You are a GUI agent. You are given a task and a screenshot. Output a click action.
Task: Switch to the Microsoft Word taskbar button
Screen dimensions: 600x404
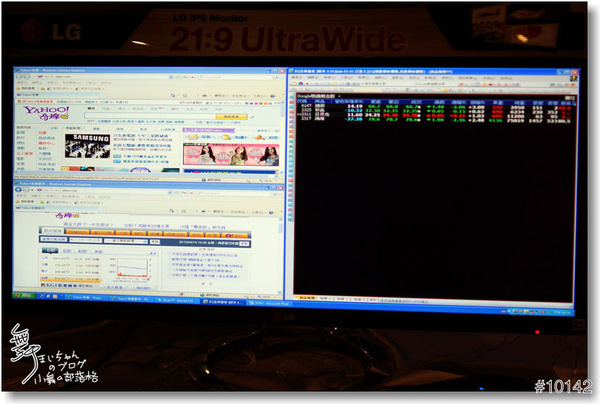pos(269,303)
